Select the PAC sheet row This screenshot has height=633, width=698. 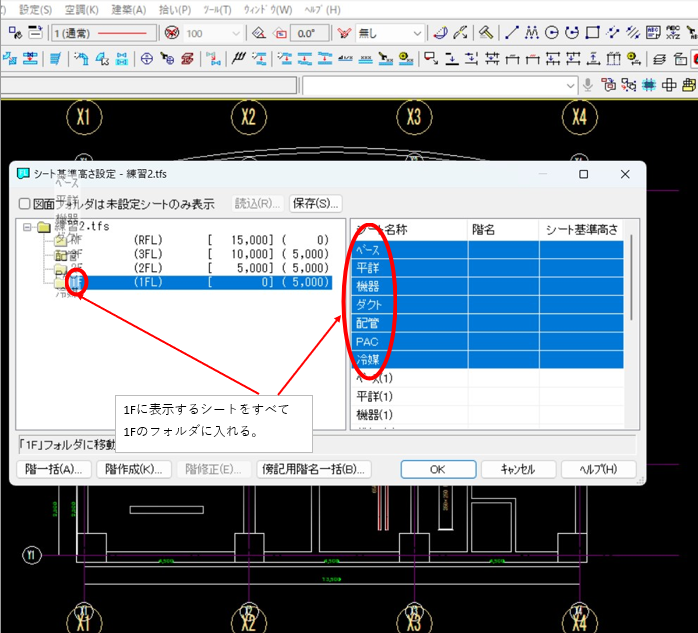point(487,341)
